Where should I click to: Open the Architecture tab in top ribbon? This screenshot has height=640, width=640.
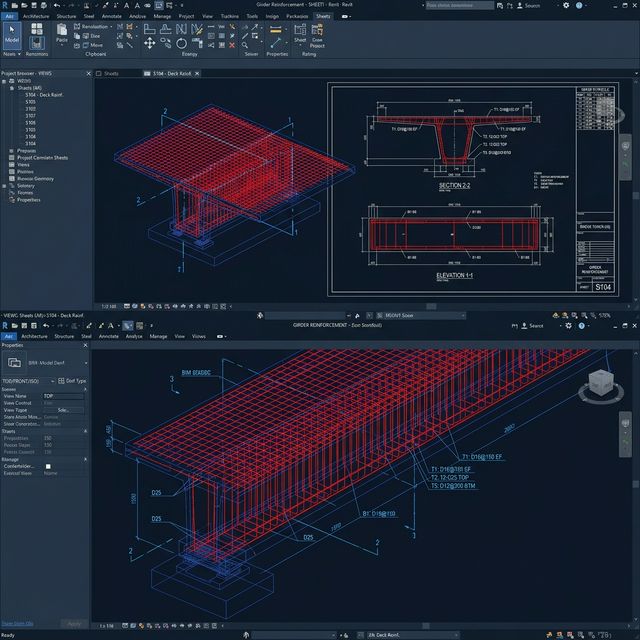pyautogui.click(x=36, y=16)
